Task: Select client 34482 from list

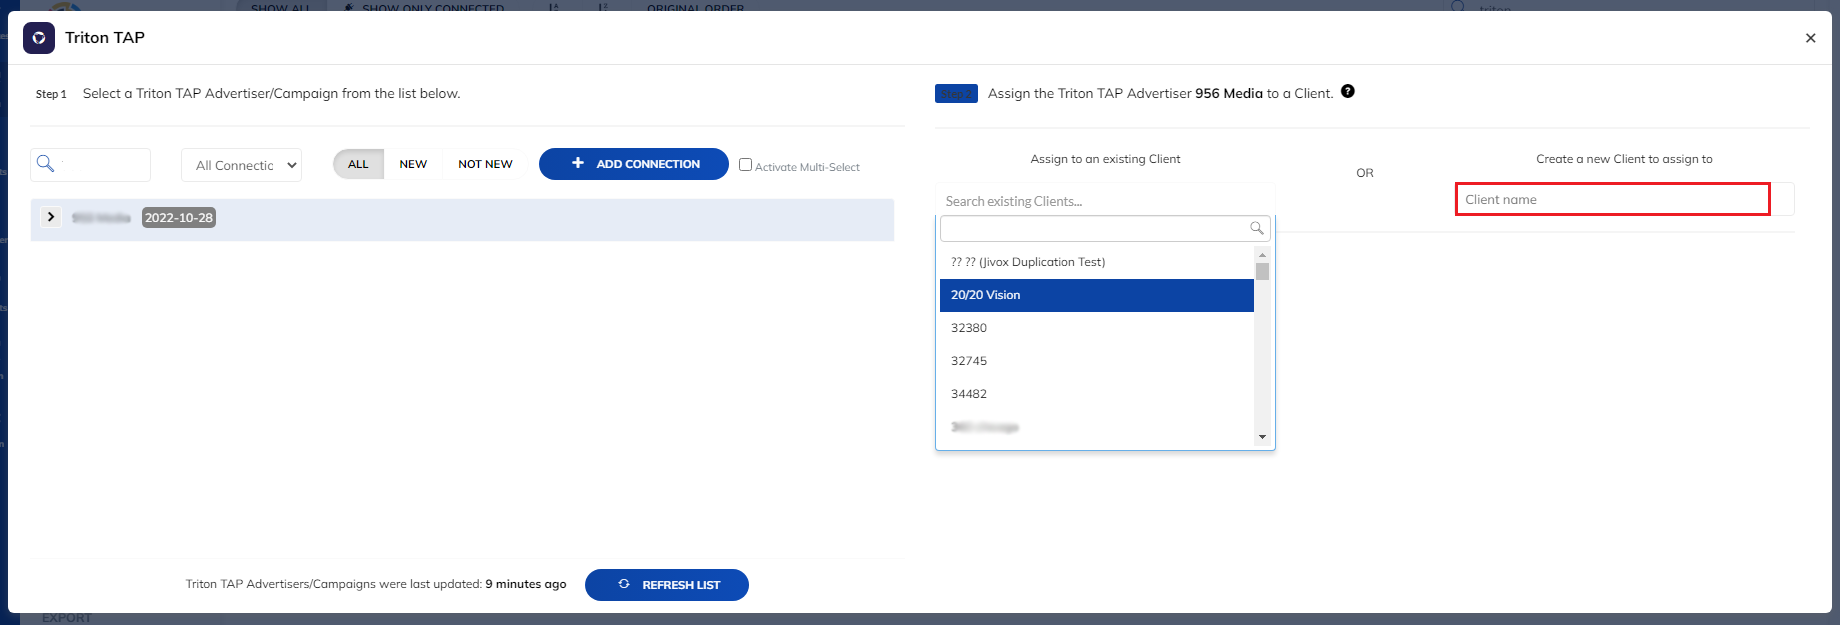Action: (x=1097, y=394)
